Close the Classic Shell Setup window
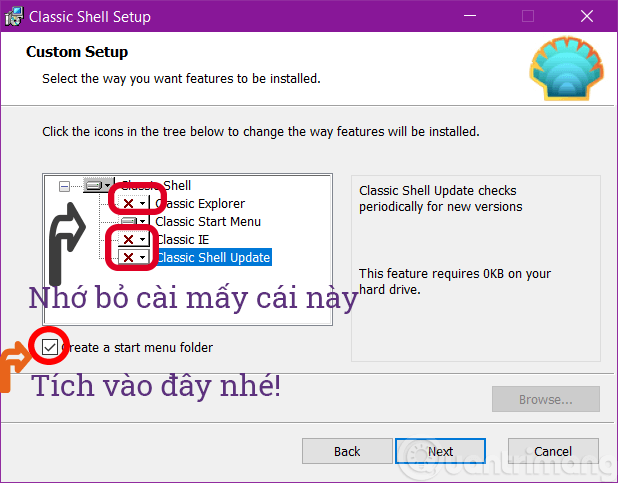 (586, 16)
